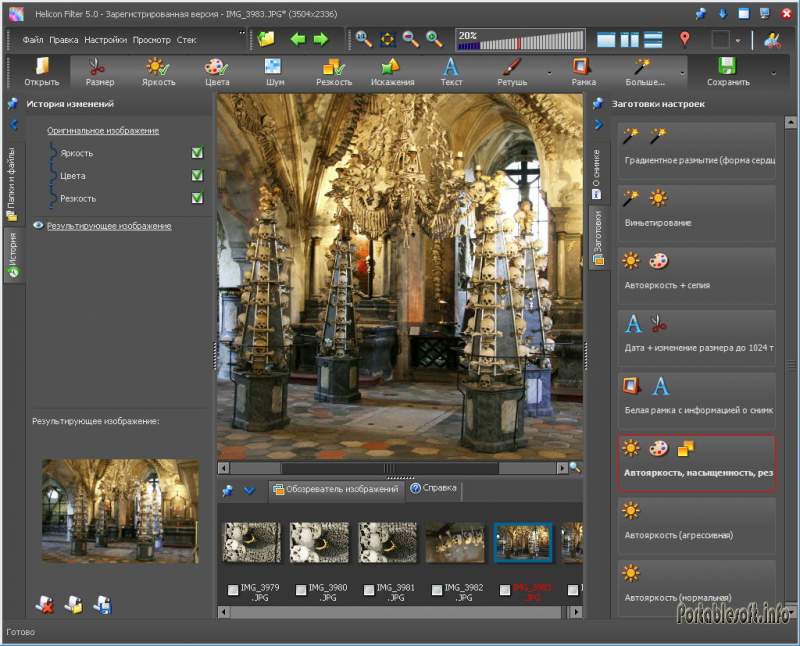Expand the Сохранить save dropdown arrow
The width and height of the screenshot is (800, 646).
click(x=773, y=73)
